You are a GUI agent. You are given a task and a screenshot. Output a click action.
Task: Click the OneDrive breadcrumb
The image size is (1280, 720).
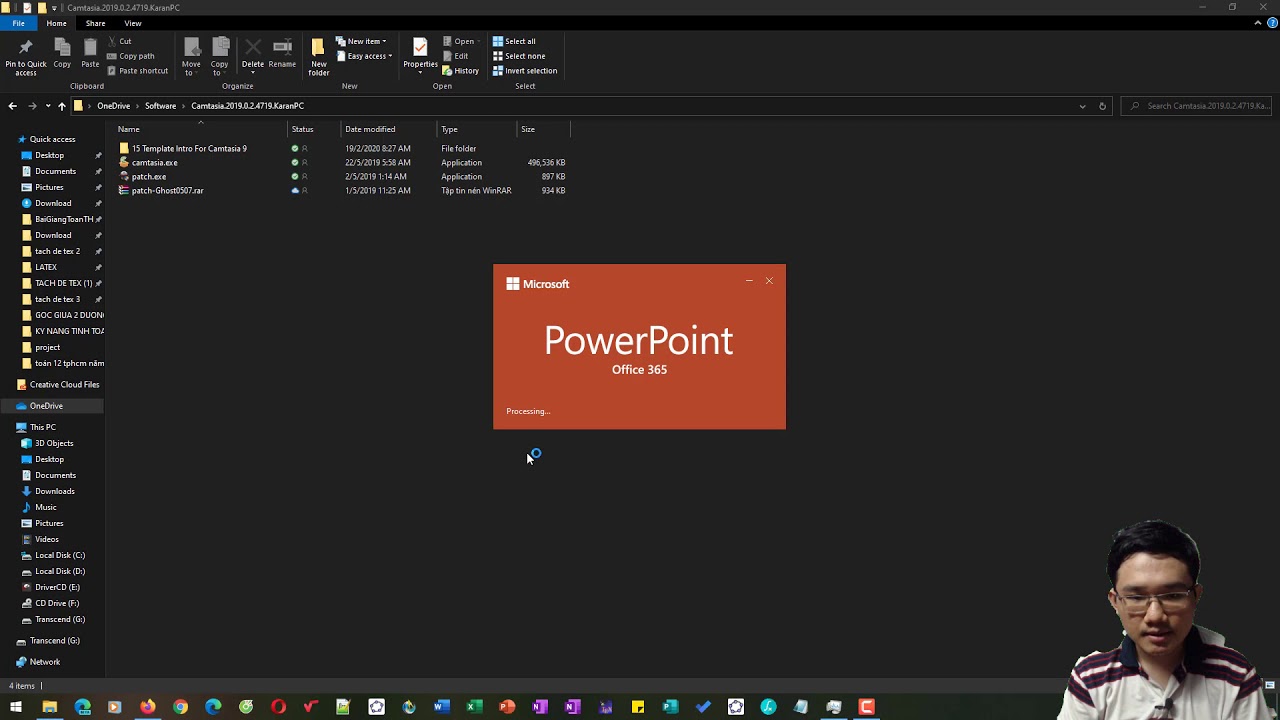[x=113, y=106]
